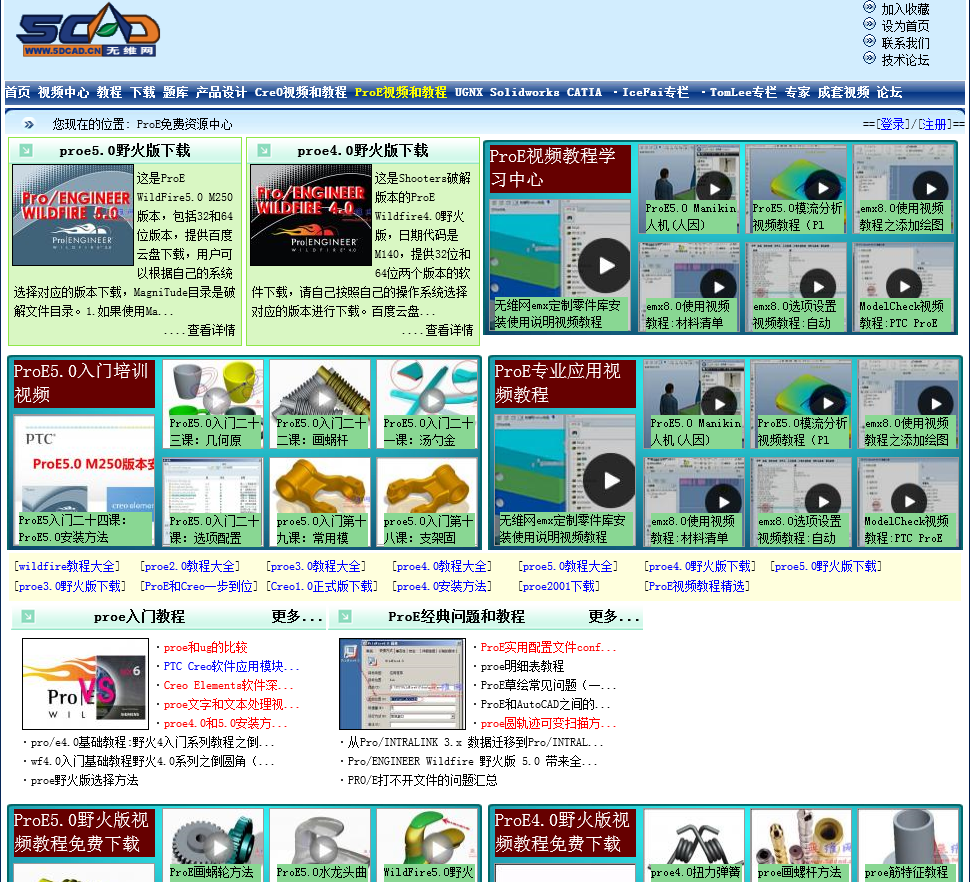Play ModelCheck video in 专业应用 panel
Image resolution: width=970 pixels, height=882 pixels.
pyautogui.click(x=909, y=500)
